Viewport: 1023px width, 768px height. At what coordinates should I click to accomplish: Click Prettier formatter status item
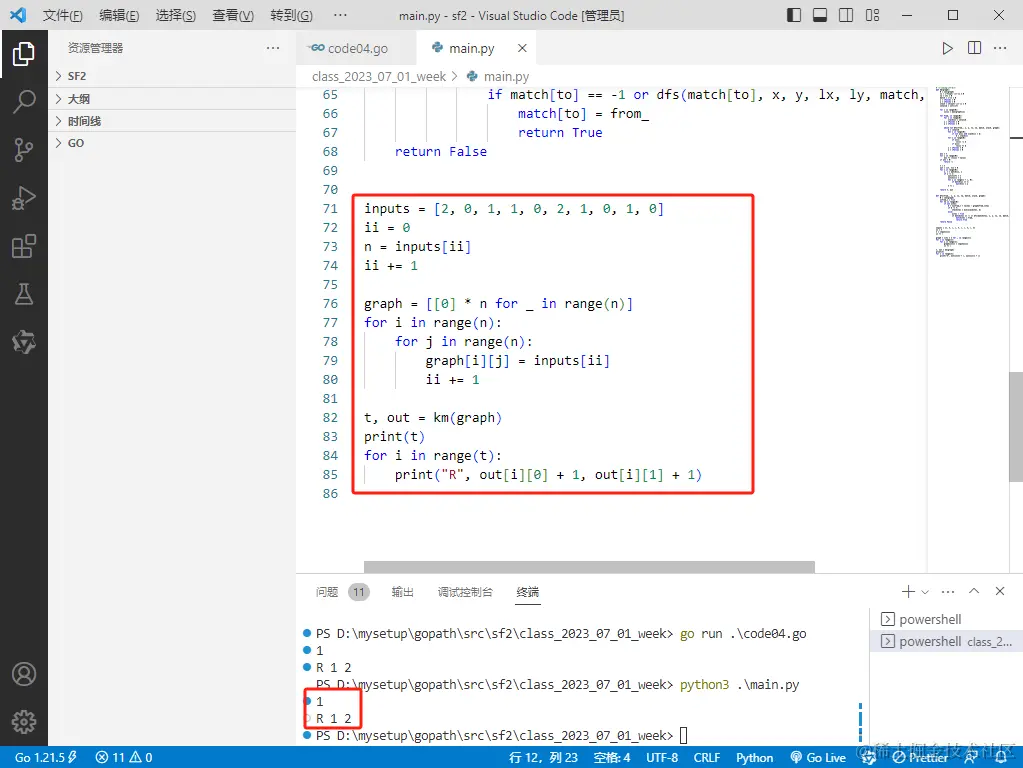pos(920,758)
